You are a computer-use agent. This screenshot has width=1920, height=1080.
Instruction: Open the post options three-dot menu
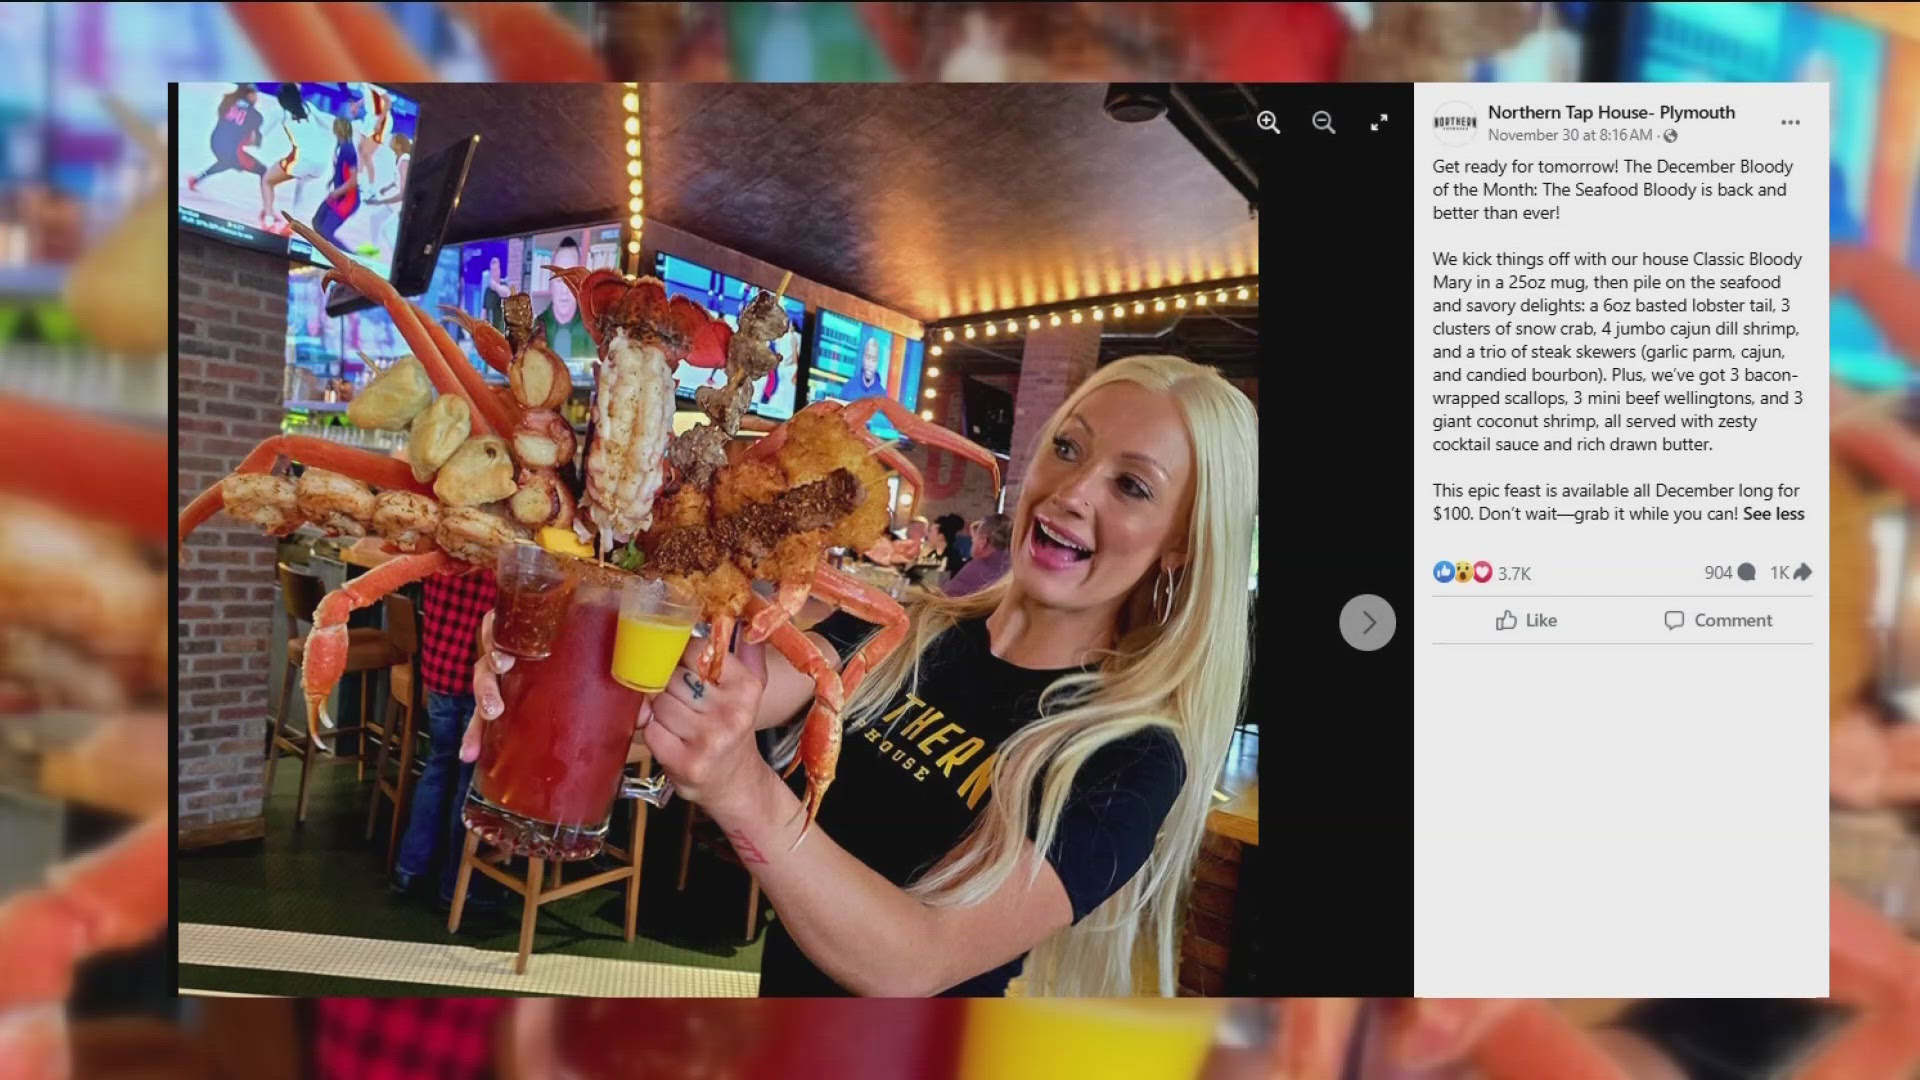[1790, 123]
